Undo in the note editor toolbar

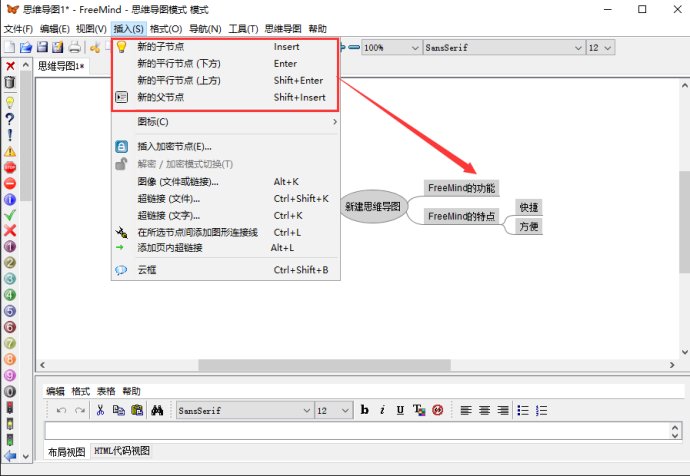click(61, 410)
